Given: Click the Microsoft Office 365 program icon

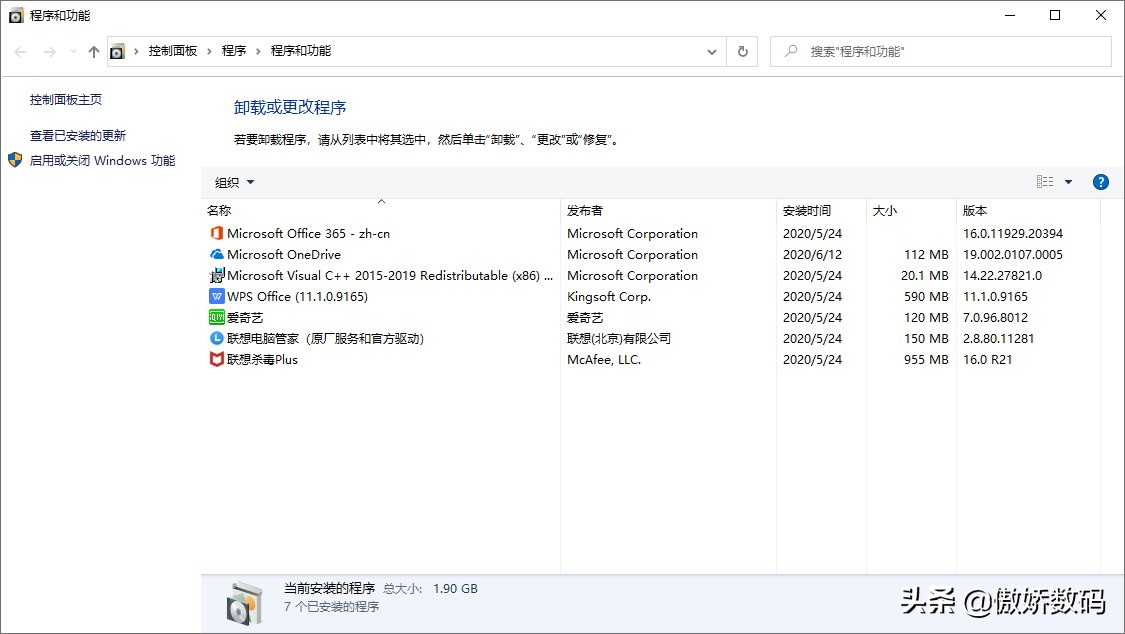Looking at the screenshot, I should pos(216,233).
